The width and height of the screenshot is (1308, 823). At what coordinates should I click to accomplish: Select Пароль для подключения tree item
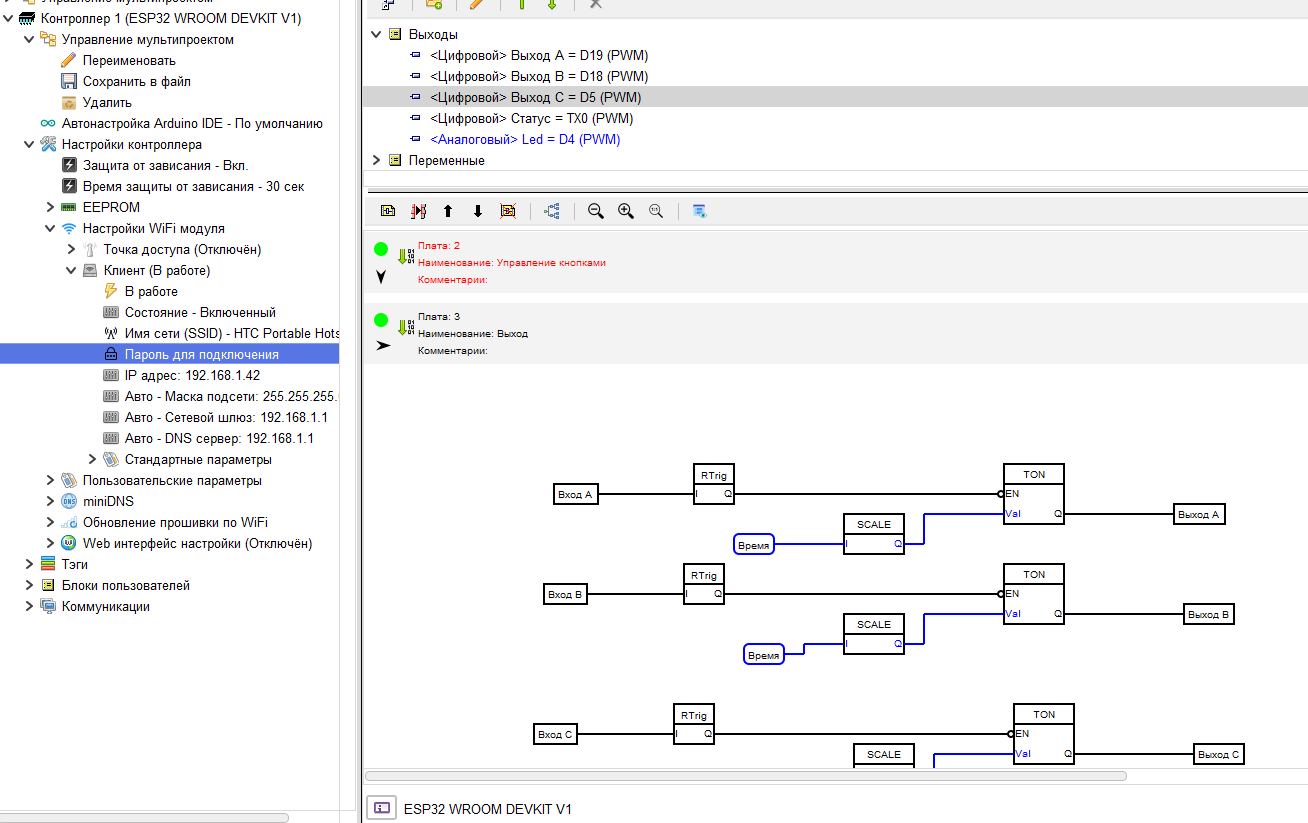click(201, 354)
